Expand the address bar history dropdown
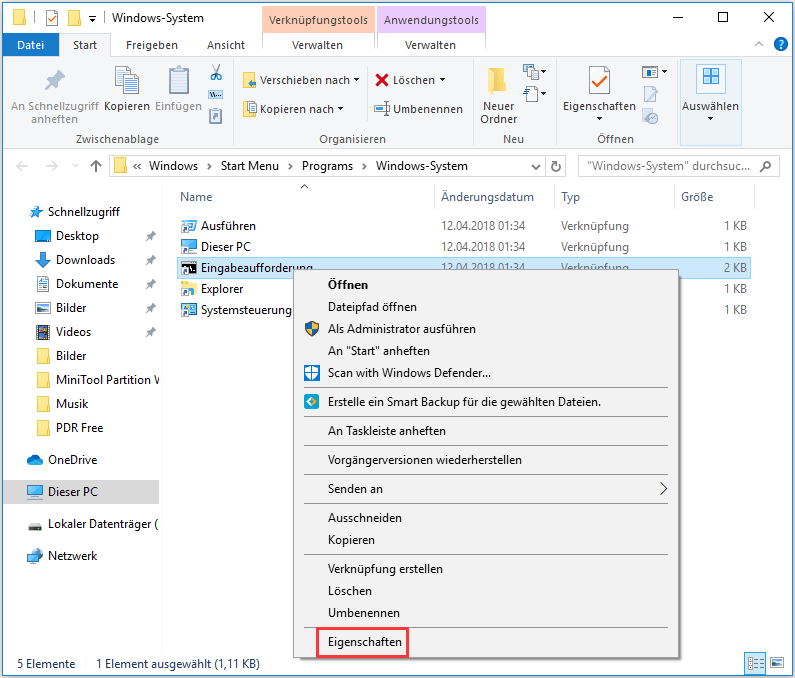Screen dimensions: 795x678 [536, 166]
